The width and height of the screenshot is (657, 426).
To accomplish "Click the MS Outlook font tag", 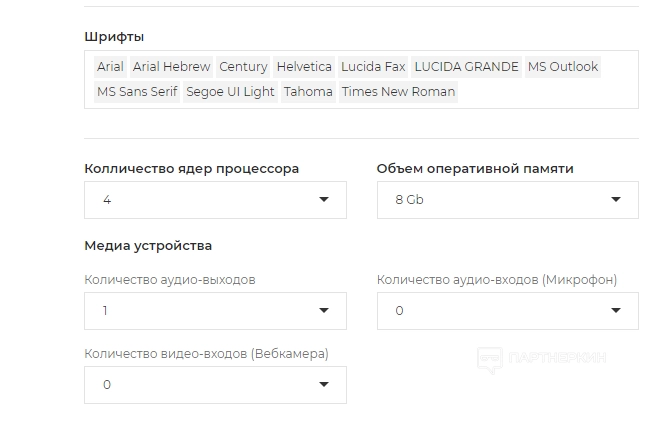I will tap(562, 67).
